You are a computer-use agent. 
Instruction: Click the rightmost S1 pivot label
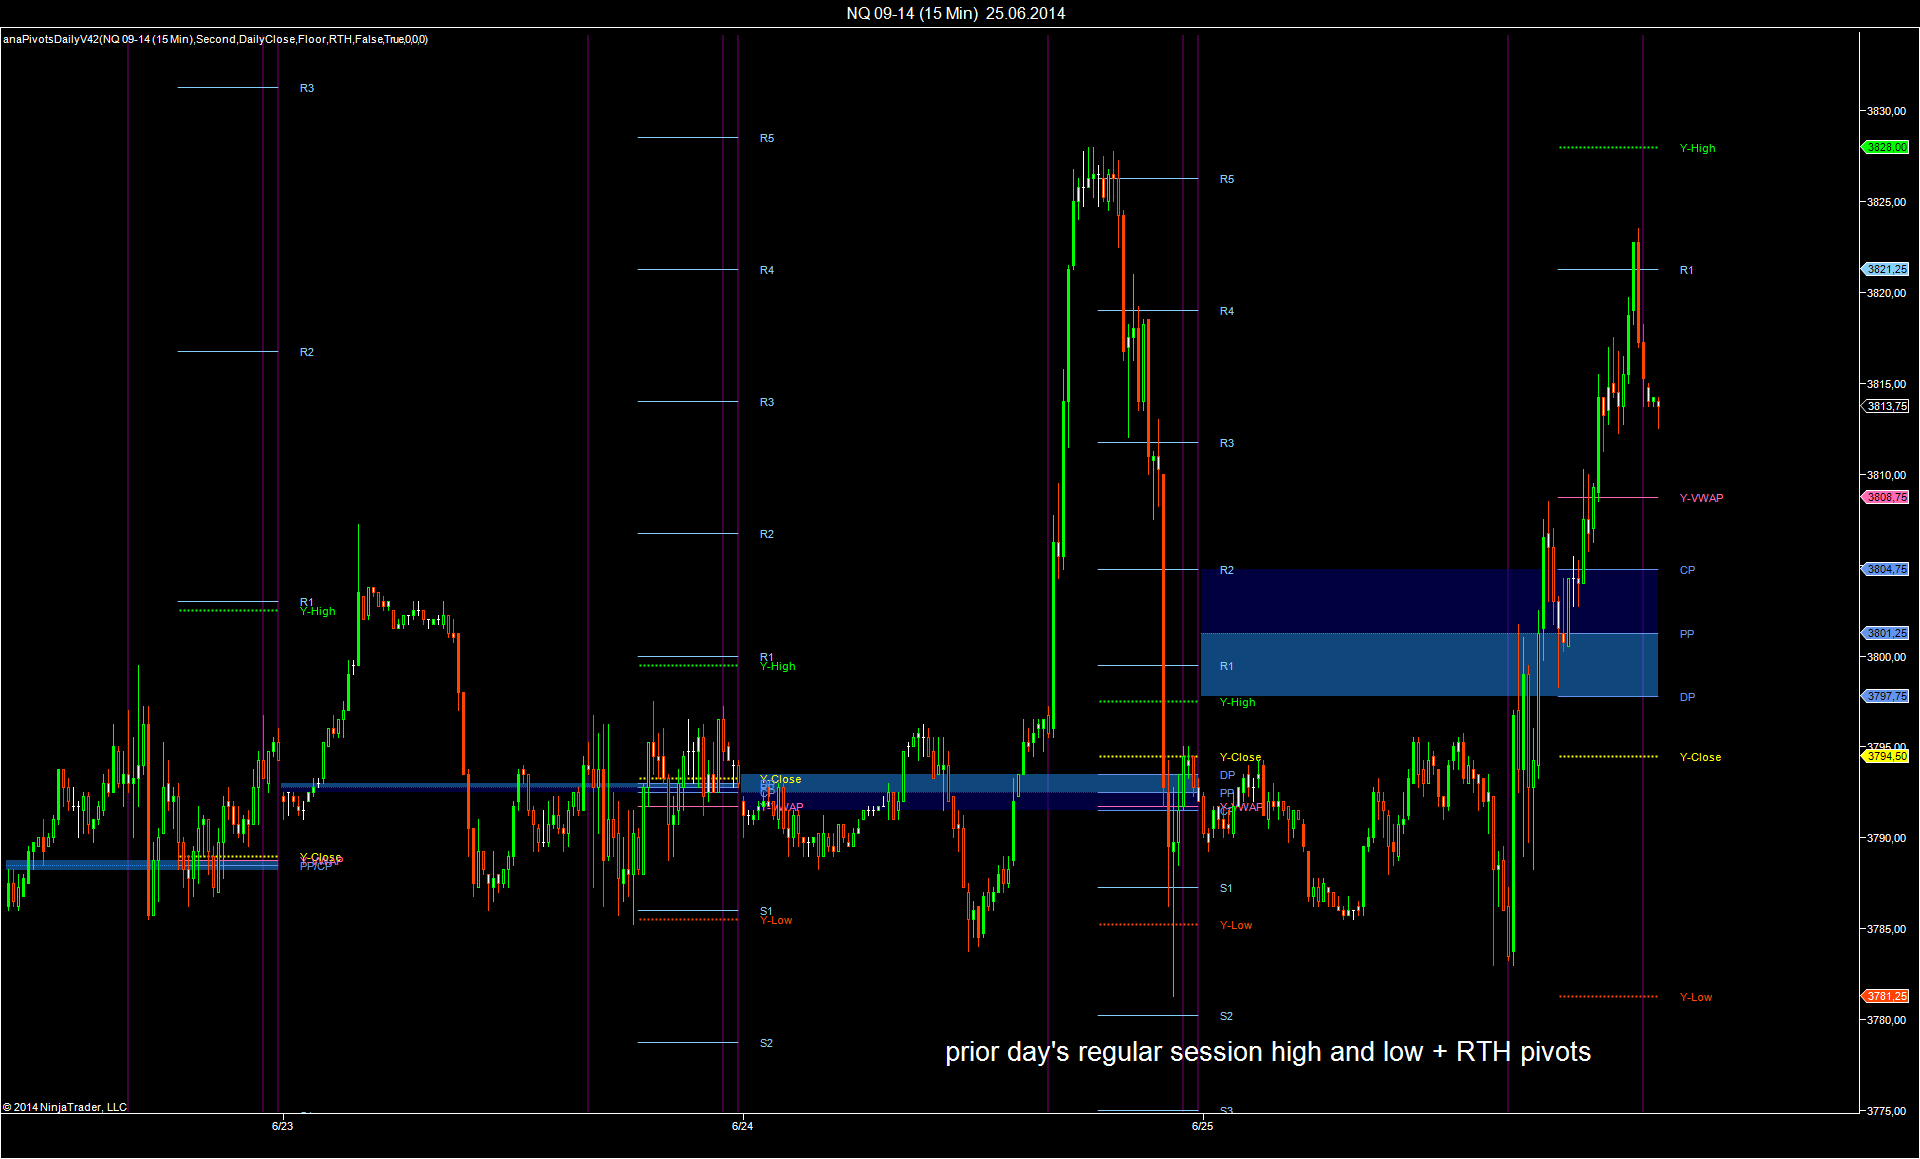(1226, 888)
